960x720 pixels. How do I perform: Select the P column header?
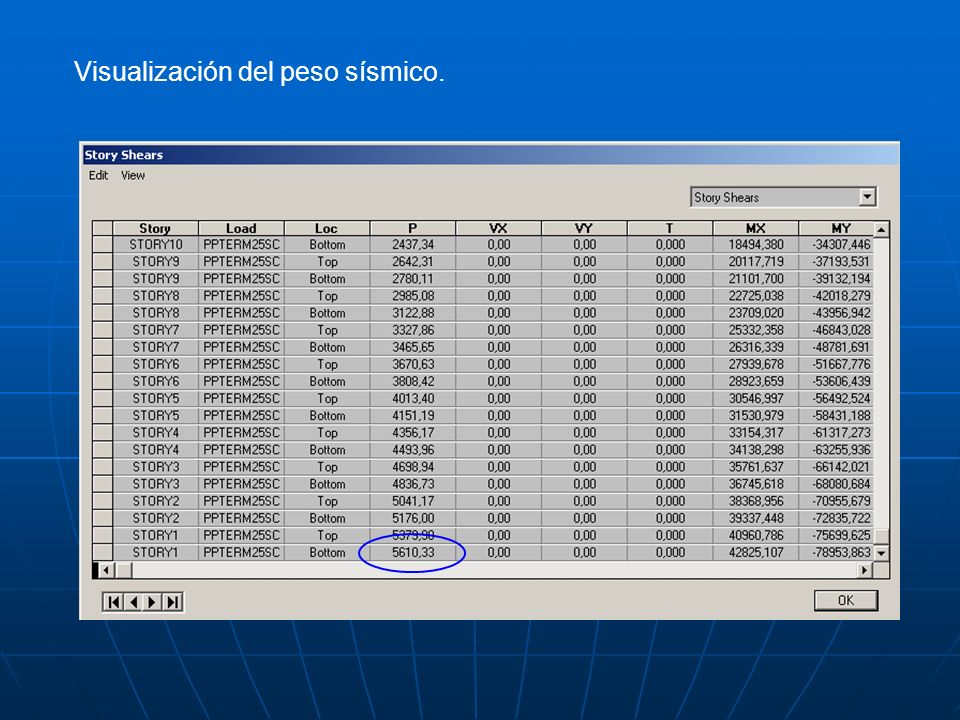click(x=413, y=228)
